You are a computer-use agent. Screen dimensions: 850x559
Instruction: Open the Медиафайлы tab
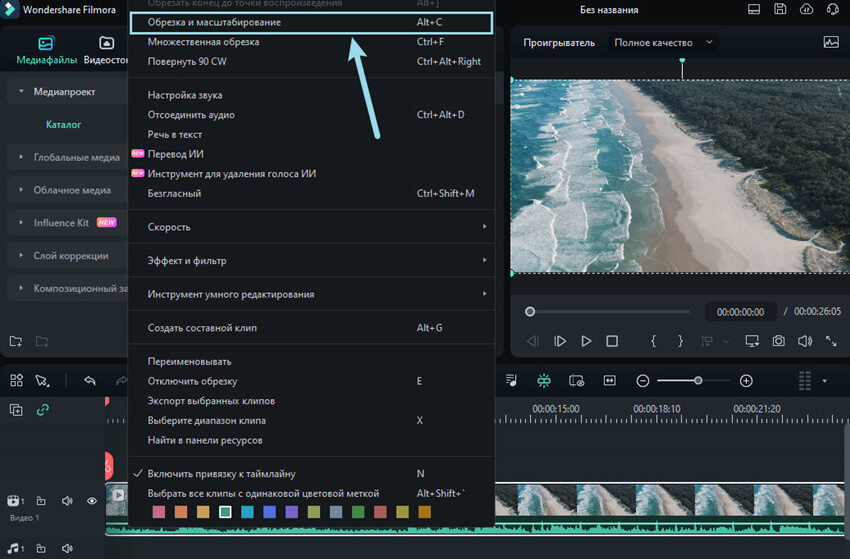[46, 51]
